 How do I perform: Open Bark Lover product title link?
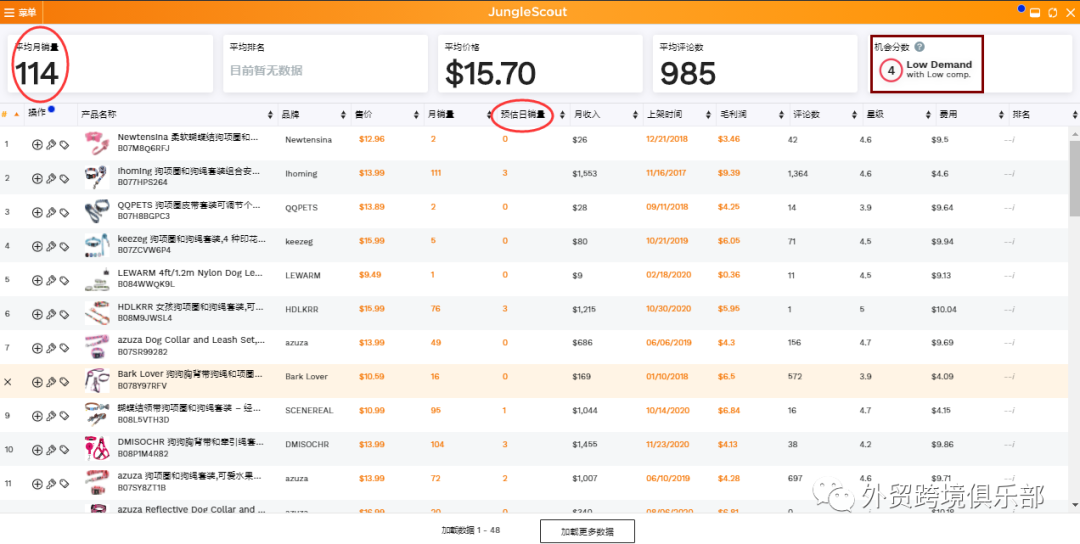[190, 374]
